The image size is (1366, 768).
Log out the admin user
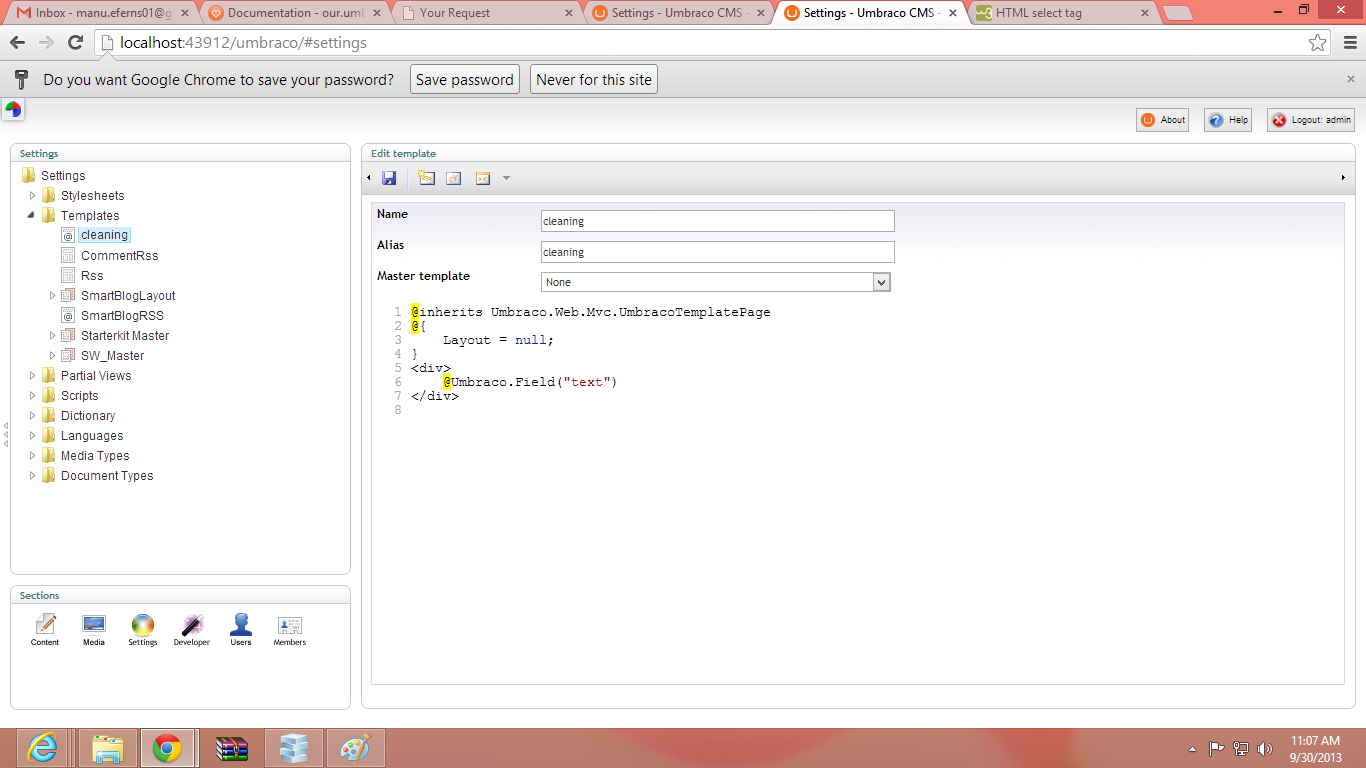pyautogui.click(x=1311, y=120)
